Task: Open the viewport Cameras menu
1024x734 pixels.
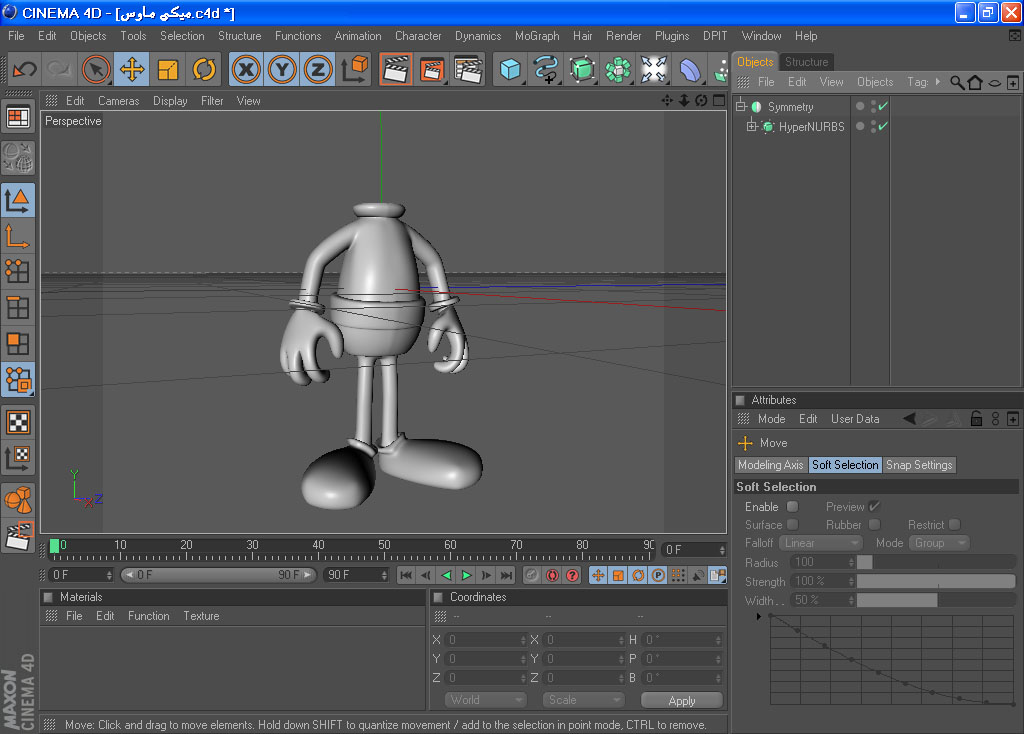Action: (x=118, y=101)
